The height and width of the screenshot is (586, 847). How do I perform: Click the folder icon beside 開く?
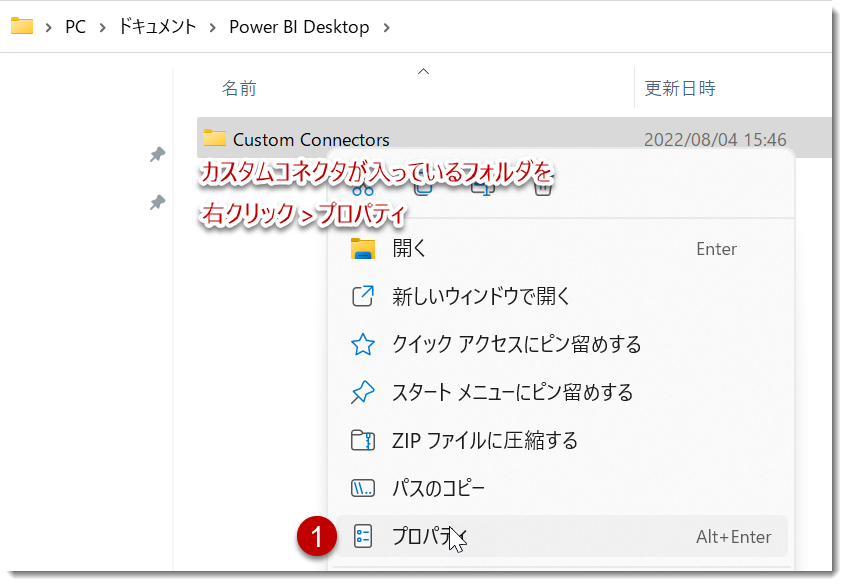[x=362, y=249]
